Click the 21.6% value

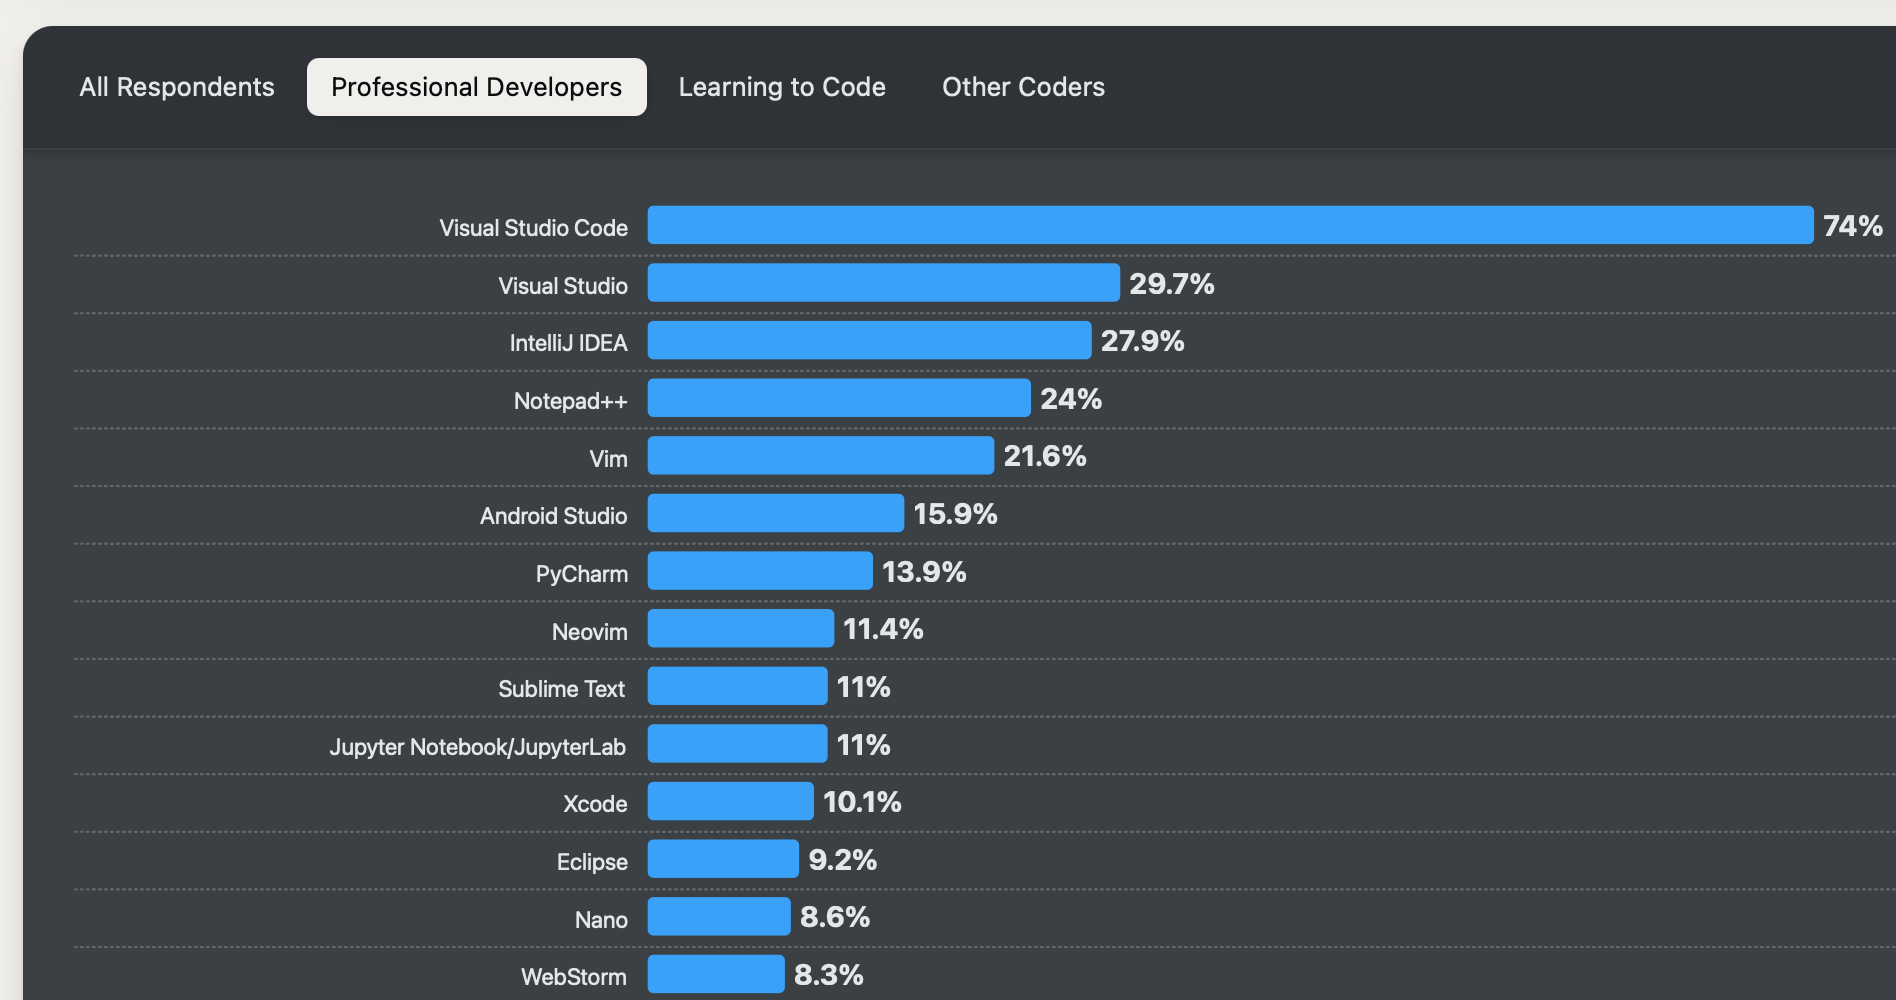(x=1045, y=456)
